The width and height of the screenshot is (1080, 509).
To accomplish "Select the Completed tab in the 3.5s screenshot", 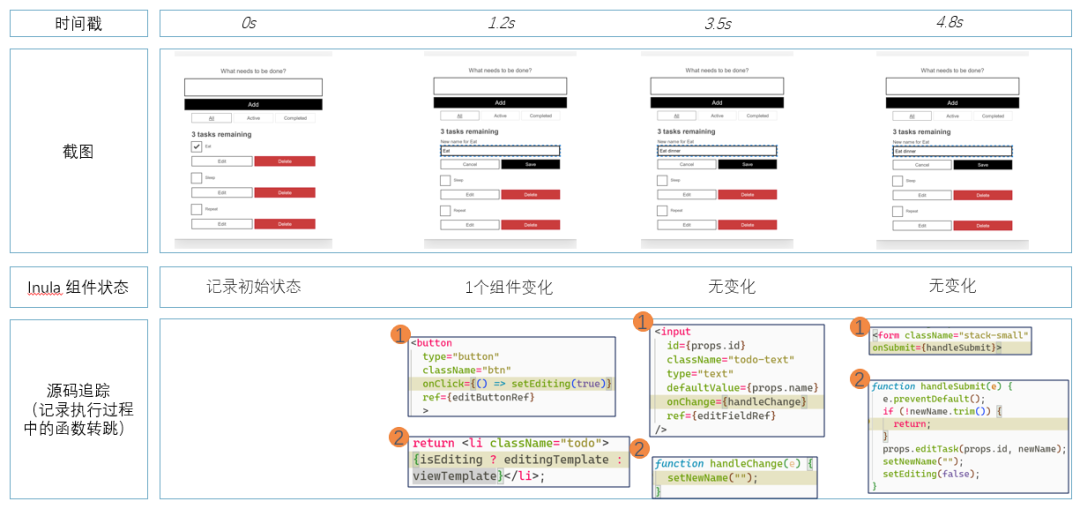I will [758, 116].
